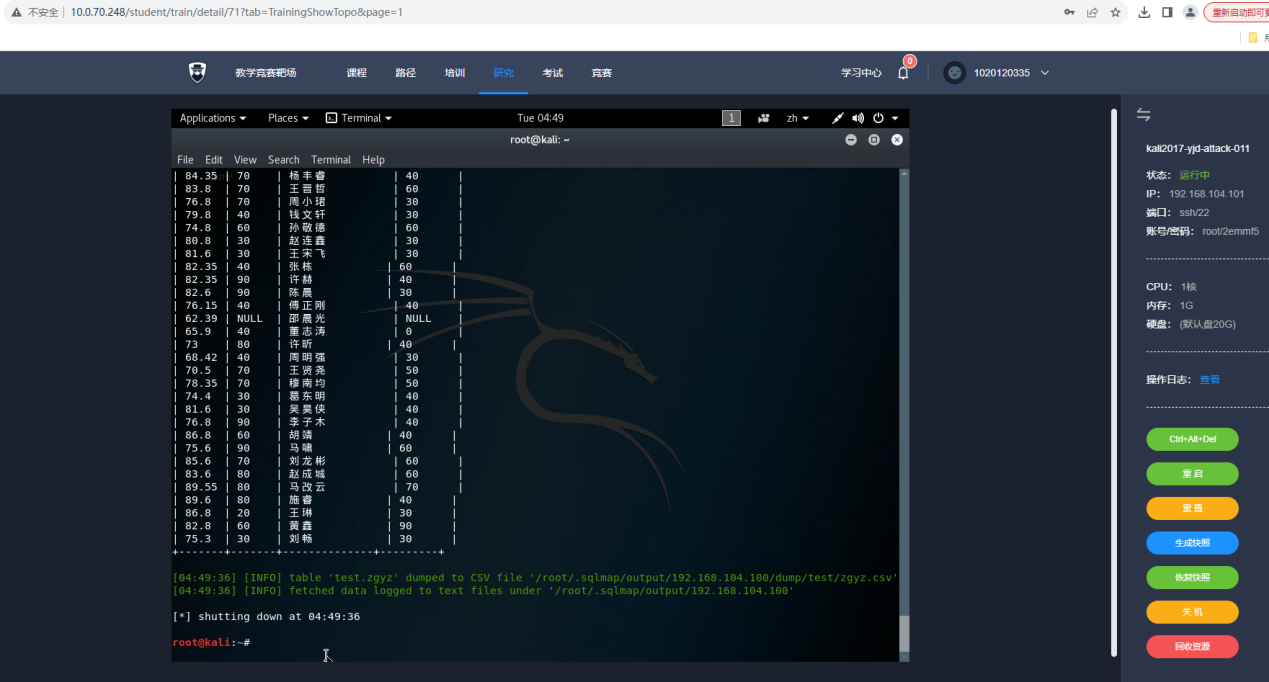Click the Kali workspace indicator "1"
The height and width of the screenshot is (682, 1269).
tap(732, 118)
